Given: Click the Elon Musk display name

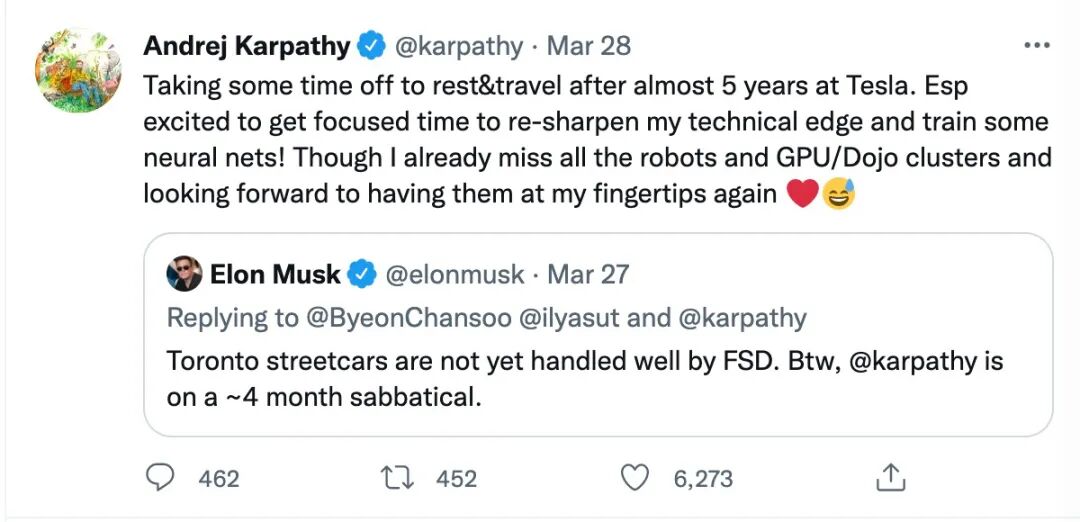Looking at the screenshot, I should point(275,273).
